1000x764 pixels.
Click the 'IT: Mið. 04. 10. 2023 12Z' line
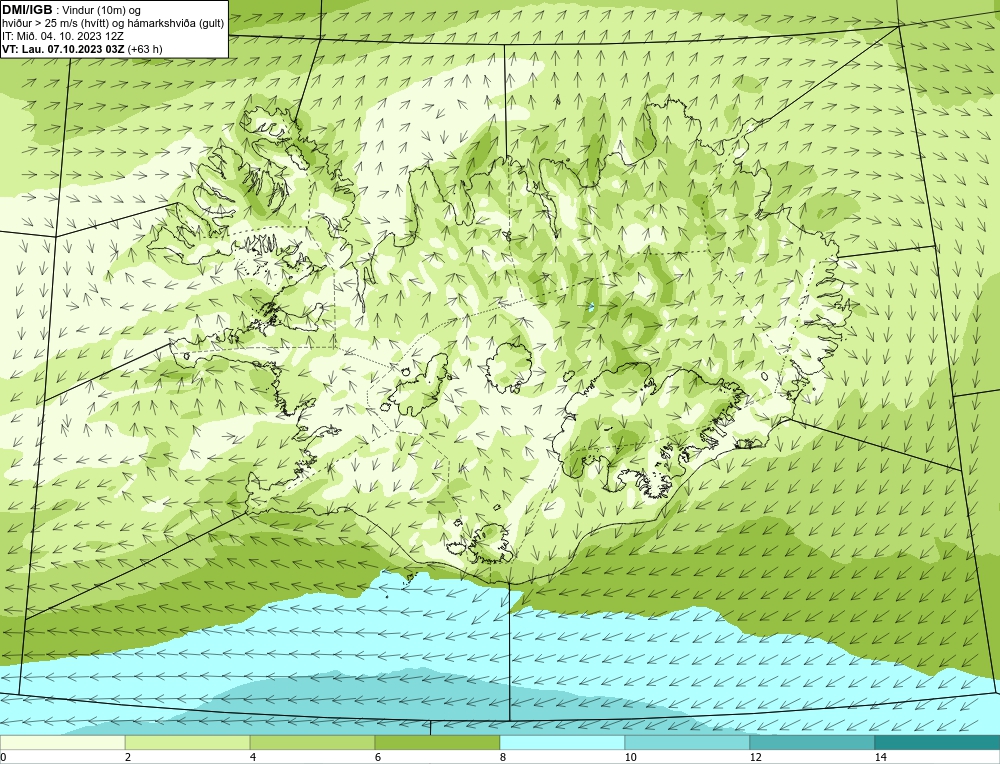(x=62, y=36)
